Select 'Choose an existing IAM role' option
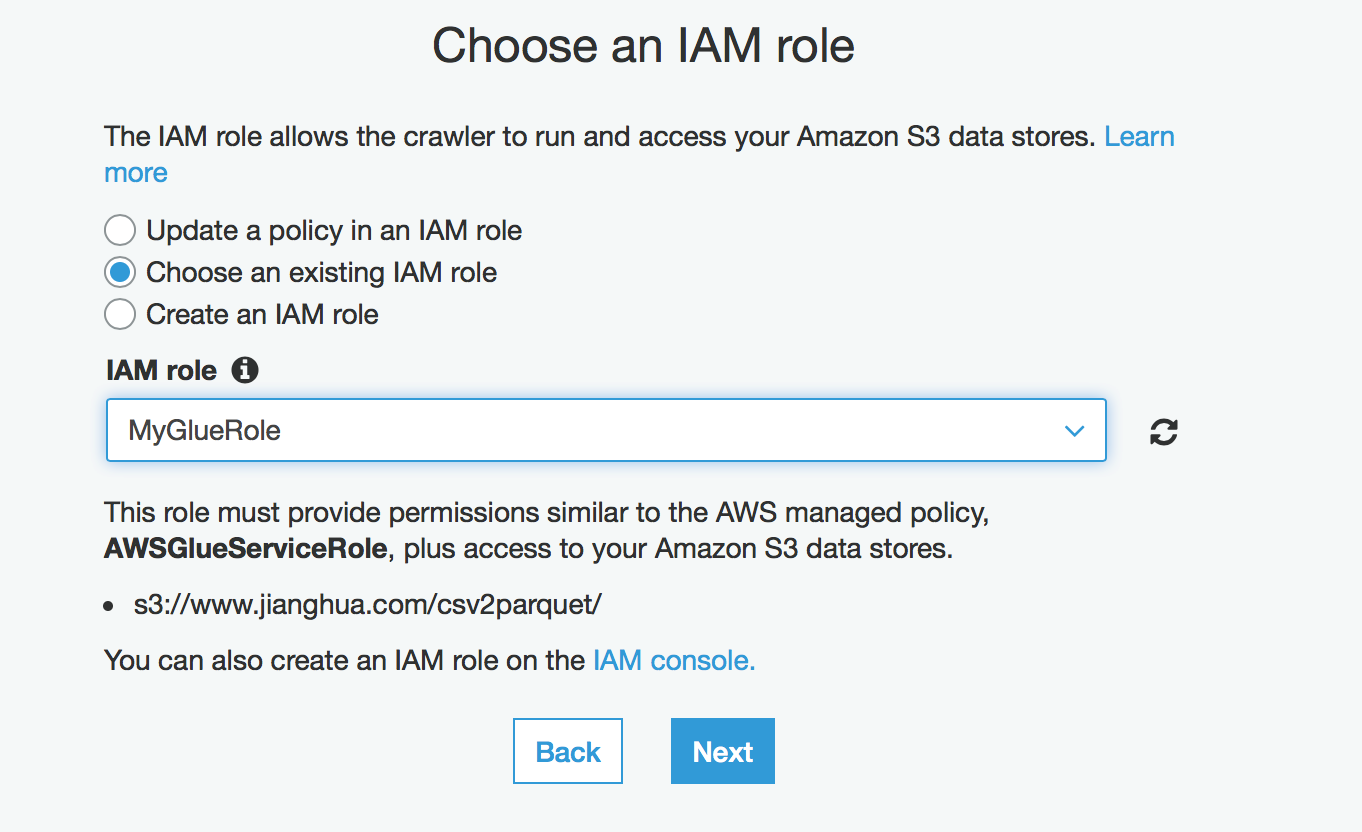This screenshot has height=832, width=1362. tap(120, 273)
